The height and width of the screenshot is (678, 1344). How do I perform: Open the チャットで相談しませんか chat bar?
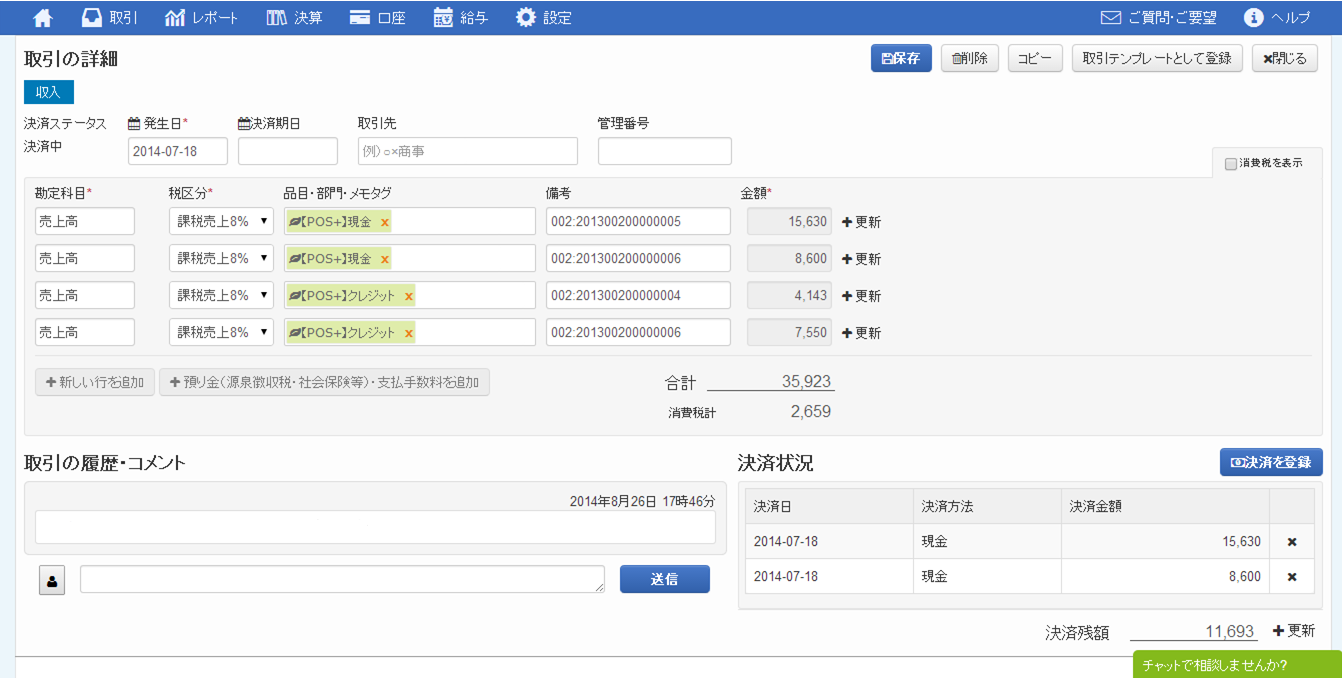click(x=1237, y=665)
